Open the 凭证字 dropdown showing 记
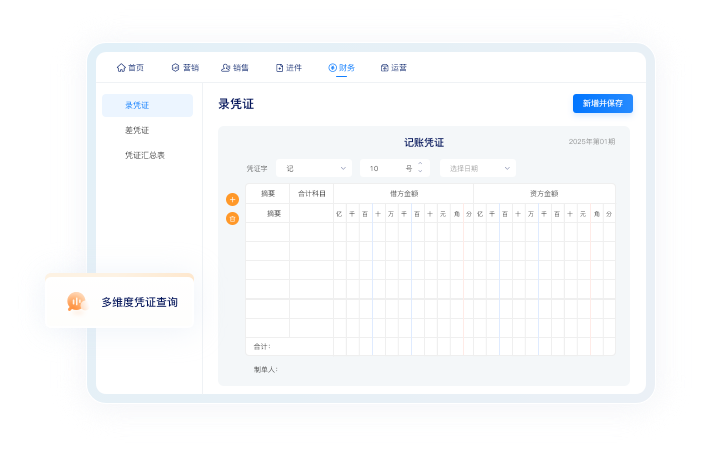Image resolution: width=701 pixels, height=452 pixels. click(x=314, y=168)
